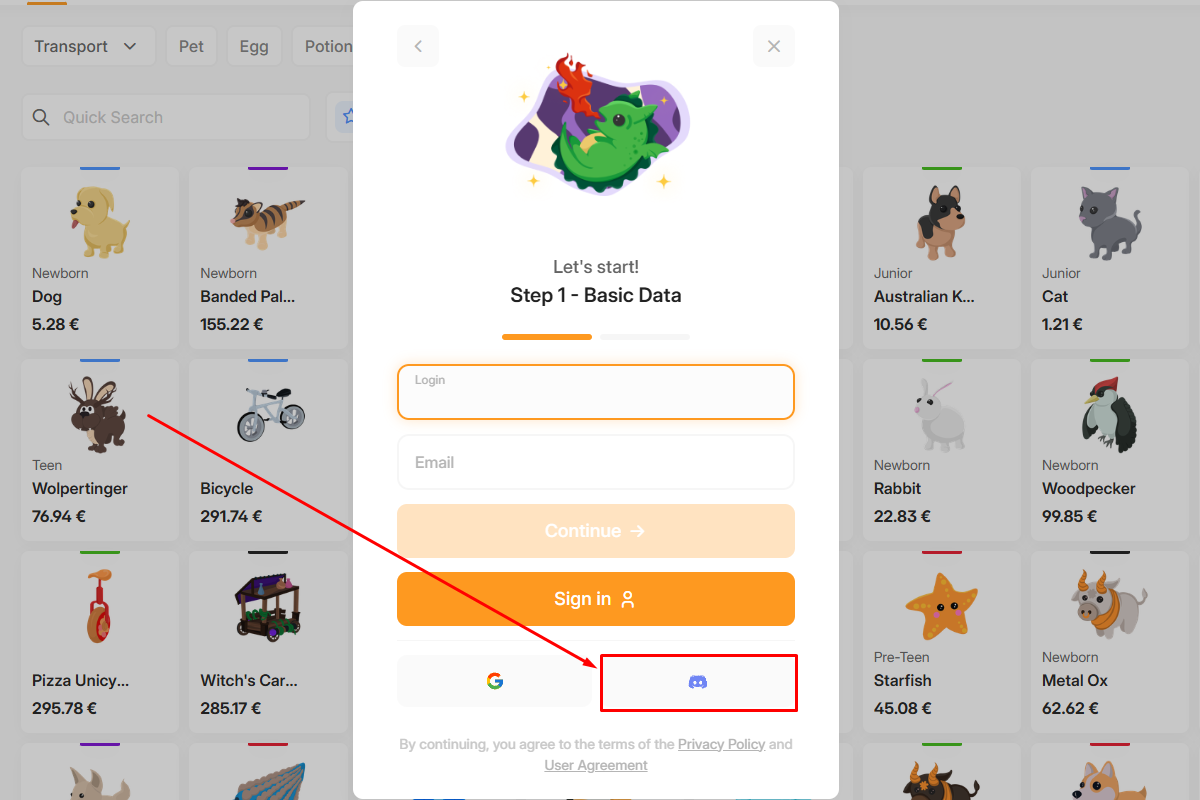Select the green dragon mascot image
The height and width of the screenshot is (800, 1200).
click(596, 126)
